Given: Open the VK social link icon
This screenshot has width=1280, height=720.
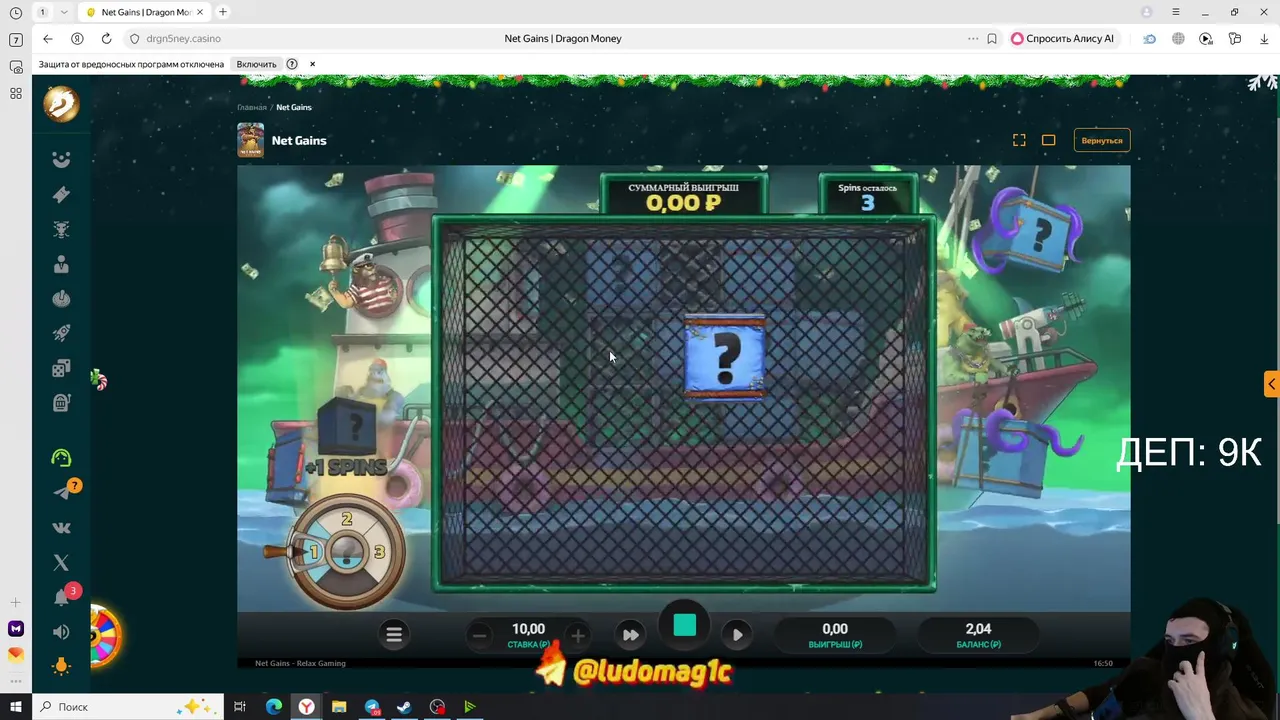Looking at the screenshot, I should pyautogui.click(x=61, y=527).
